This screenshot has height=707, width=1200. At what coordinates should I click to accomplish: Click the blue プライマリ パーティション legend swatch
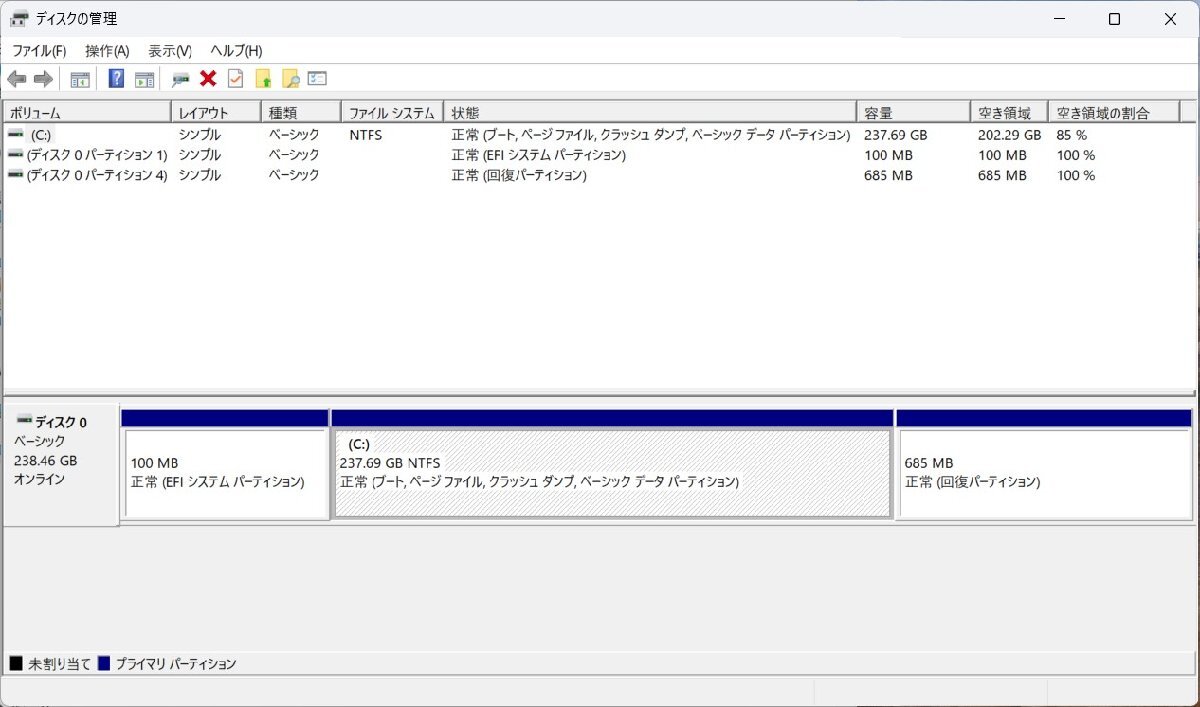tap(104, 664)
